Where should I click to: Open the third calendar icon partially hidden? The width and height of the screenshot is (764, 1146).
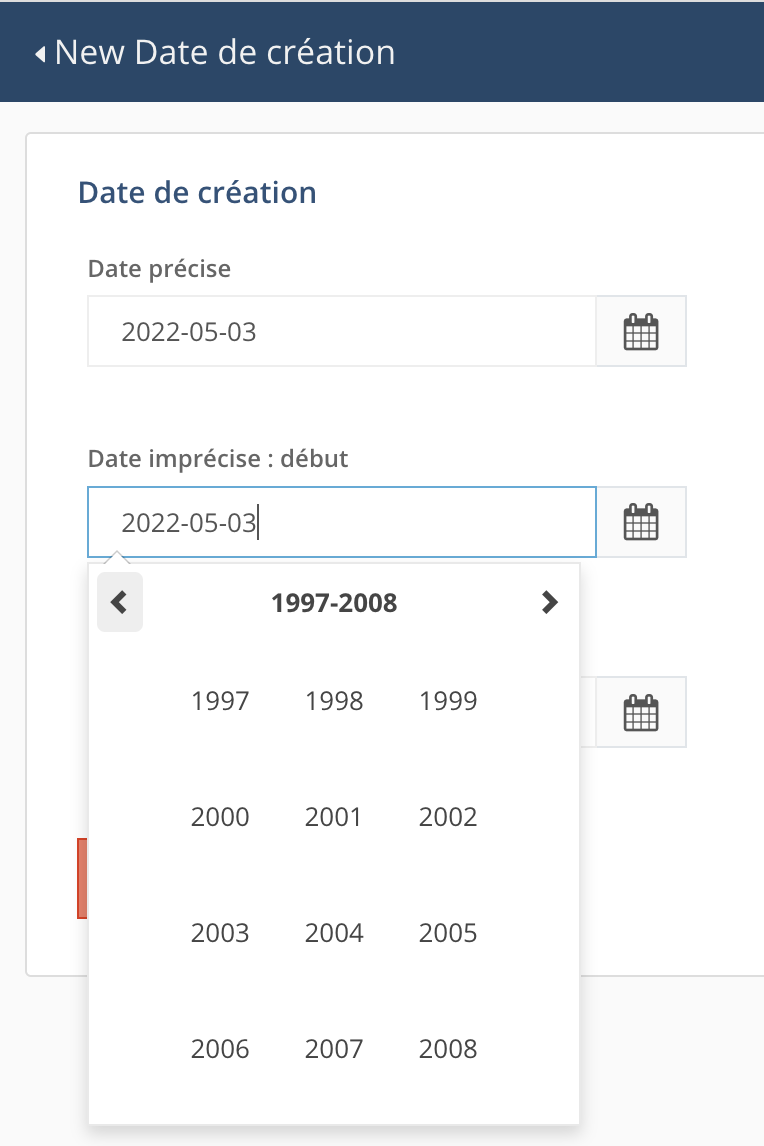[641, 712]
